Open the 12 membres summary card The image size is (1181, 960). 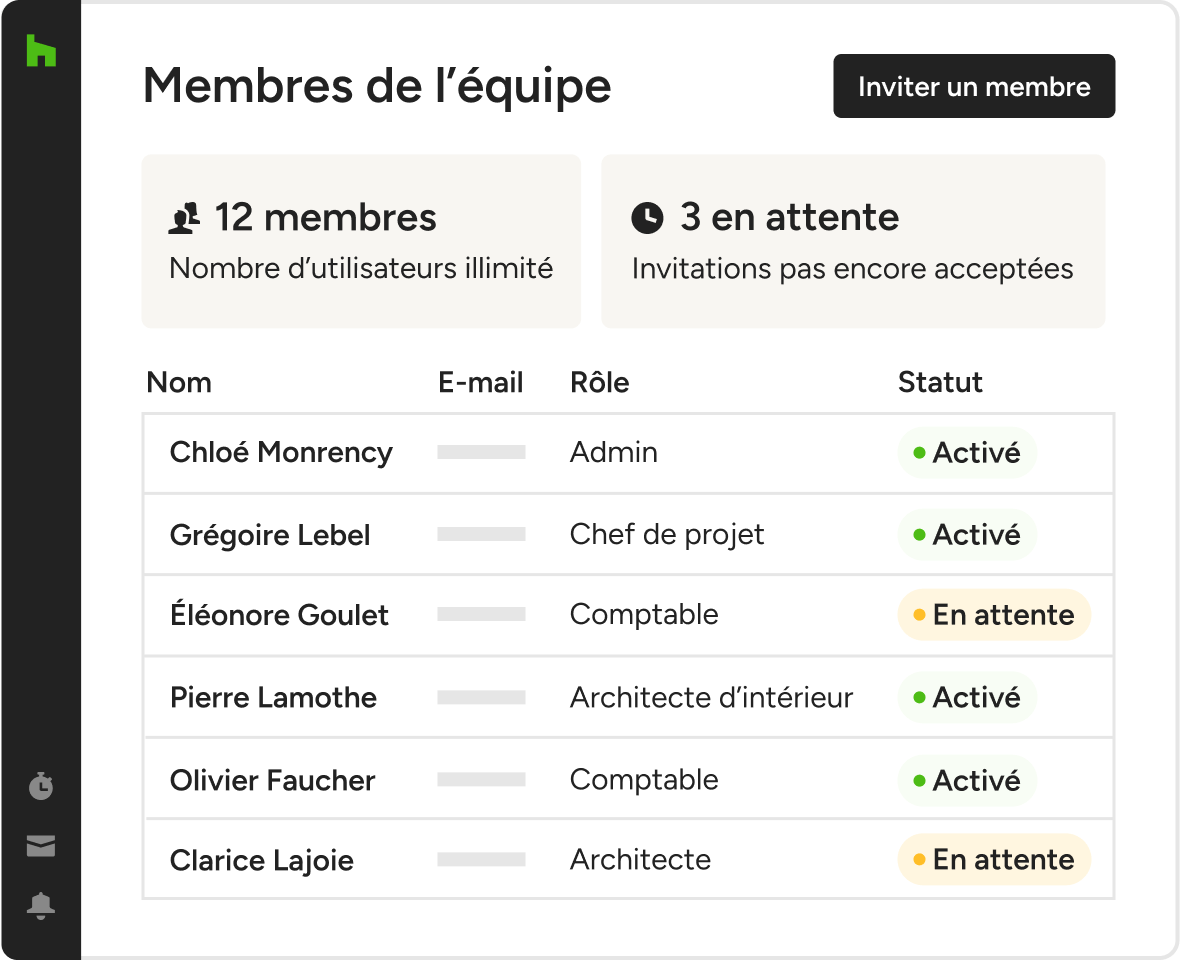[x=362, y=241]
